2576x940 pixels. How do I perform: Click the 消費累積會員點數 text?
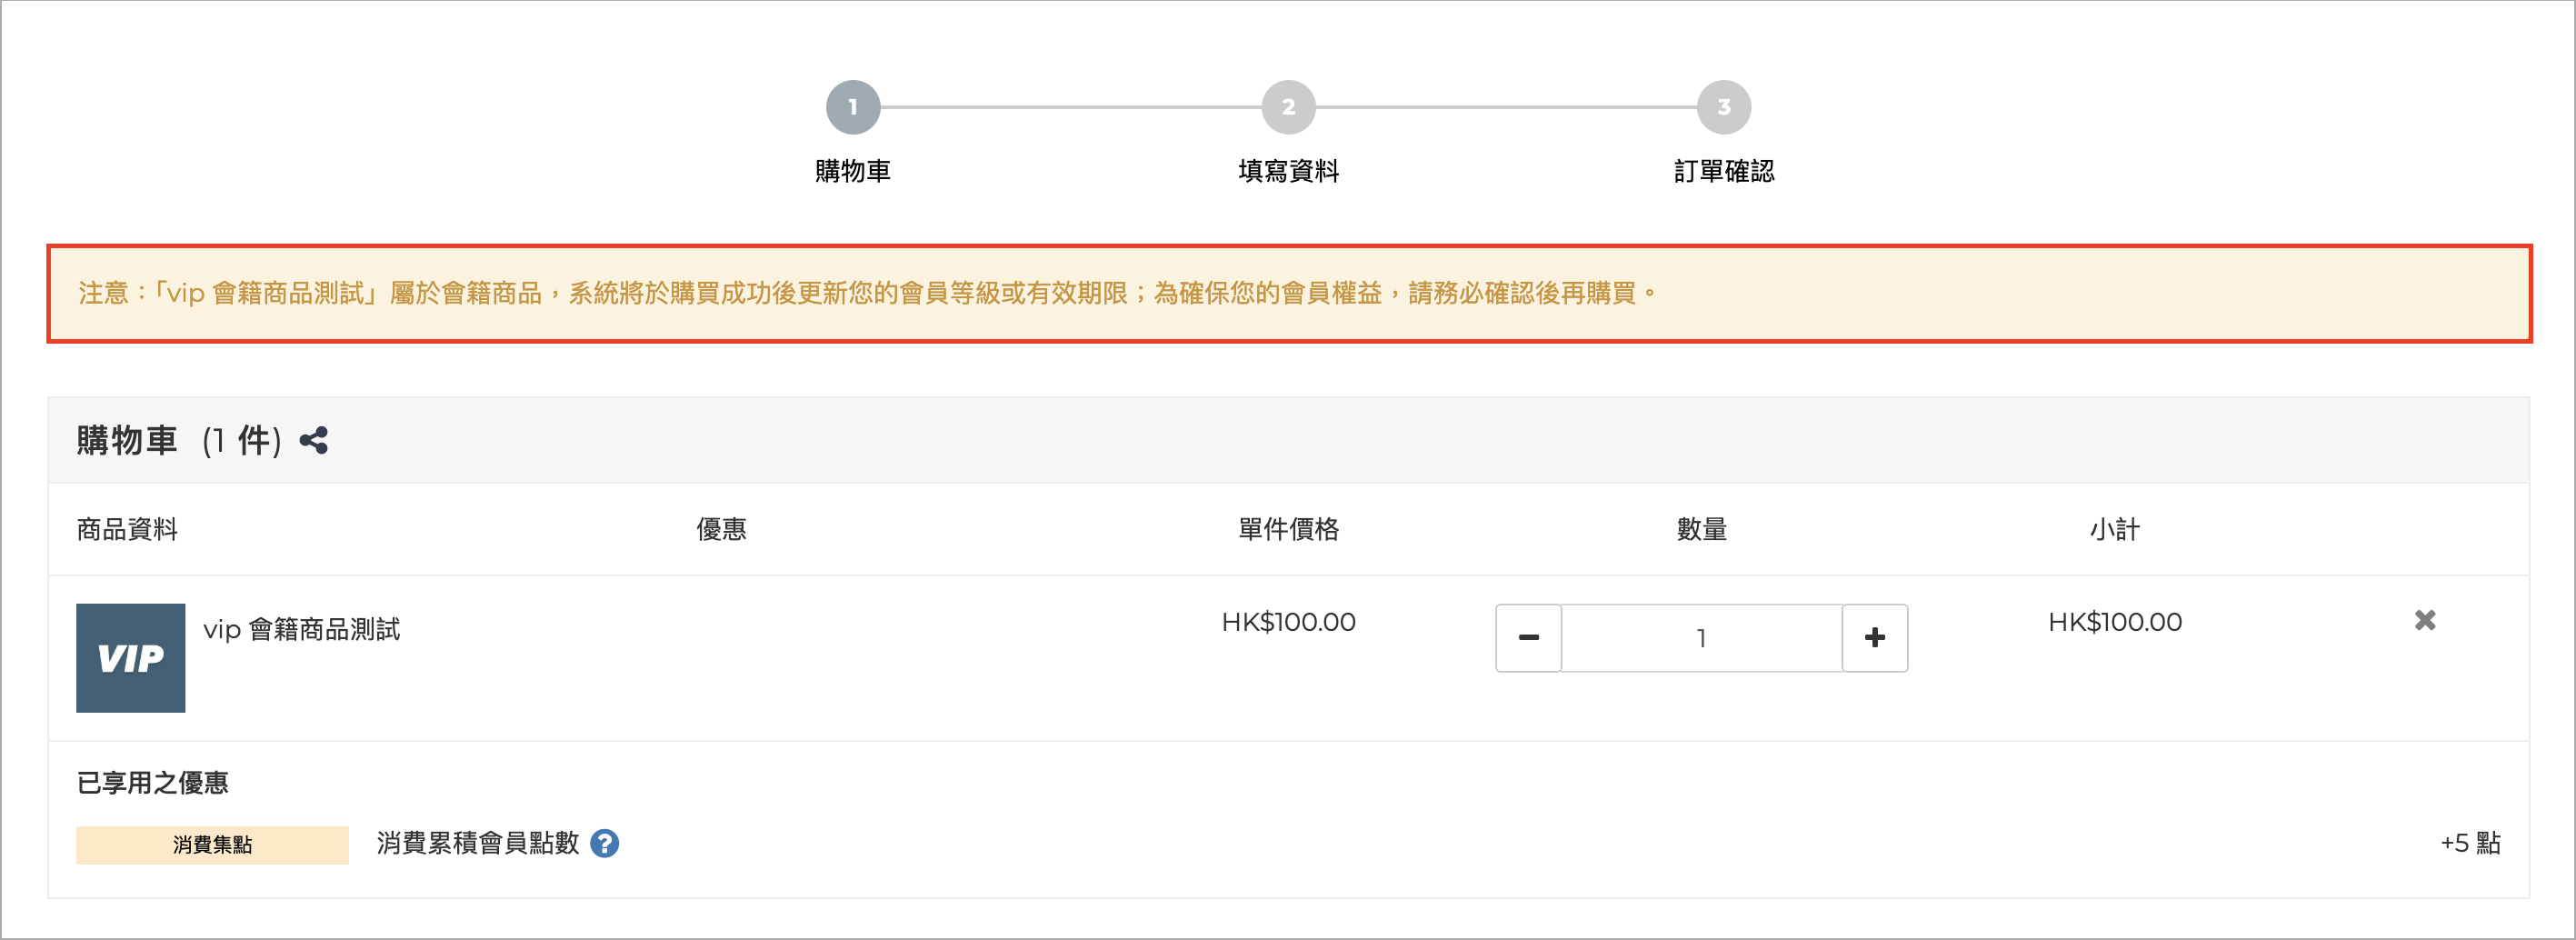click(x=478, y=843)
